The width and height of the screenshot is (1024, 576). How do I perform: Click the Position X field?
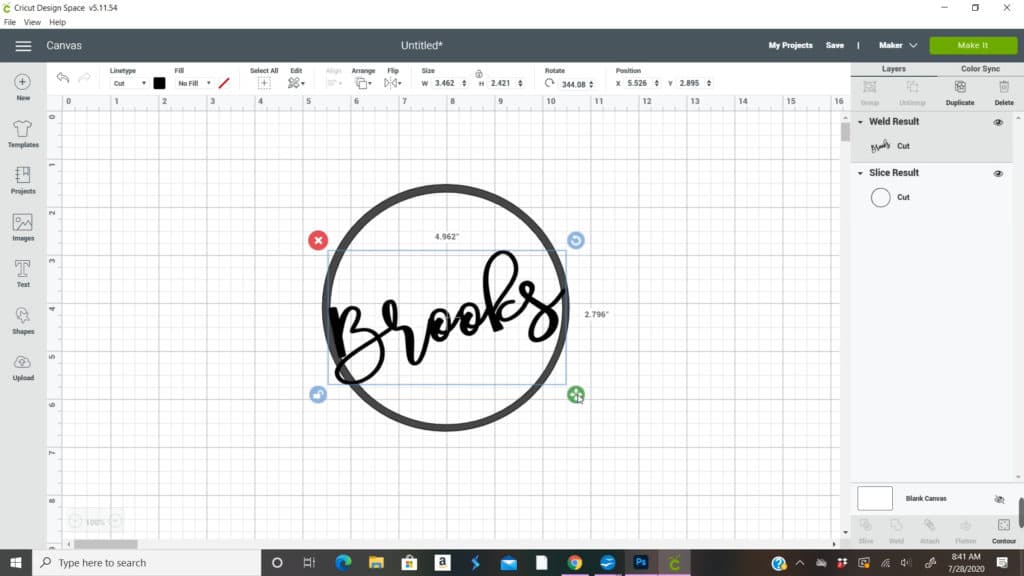tap(638, 84)
